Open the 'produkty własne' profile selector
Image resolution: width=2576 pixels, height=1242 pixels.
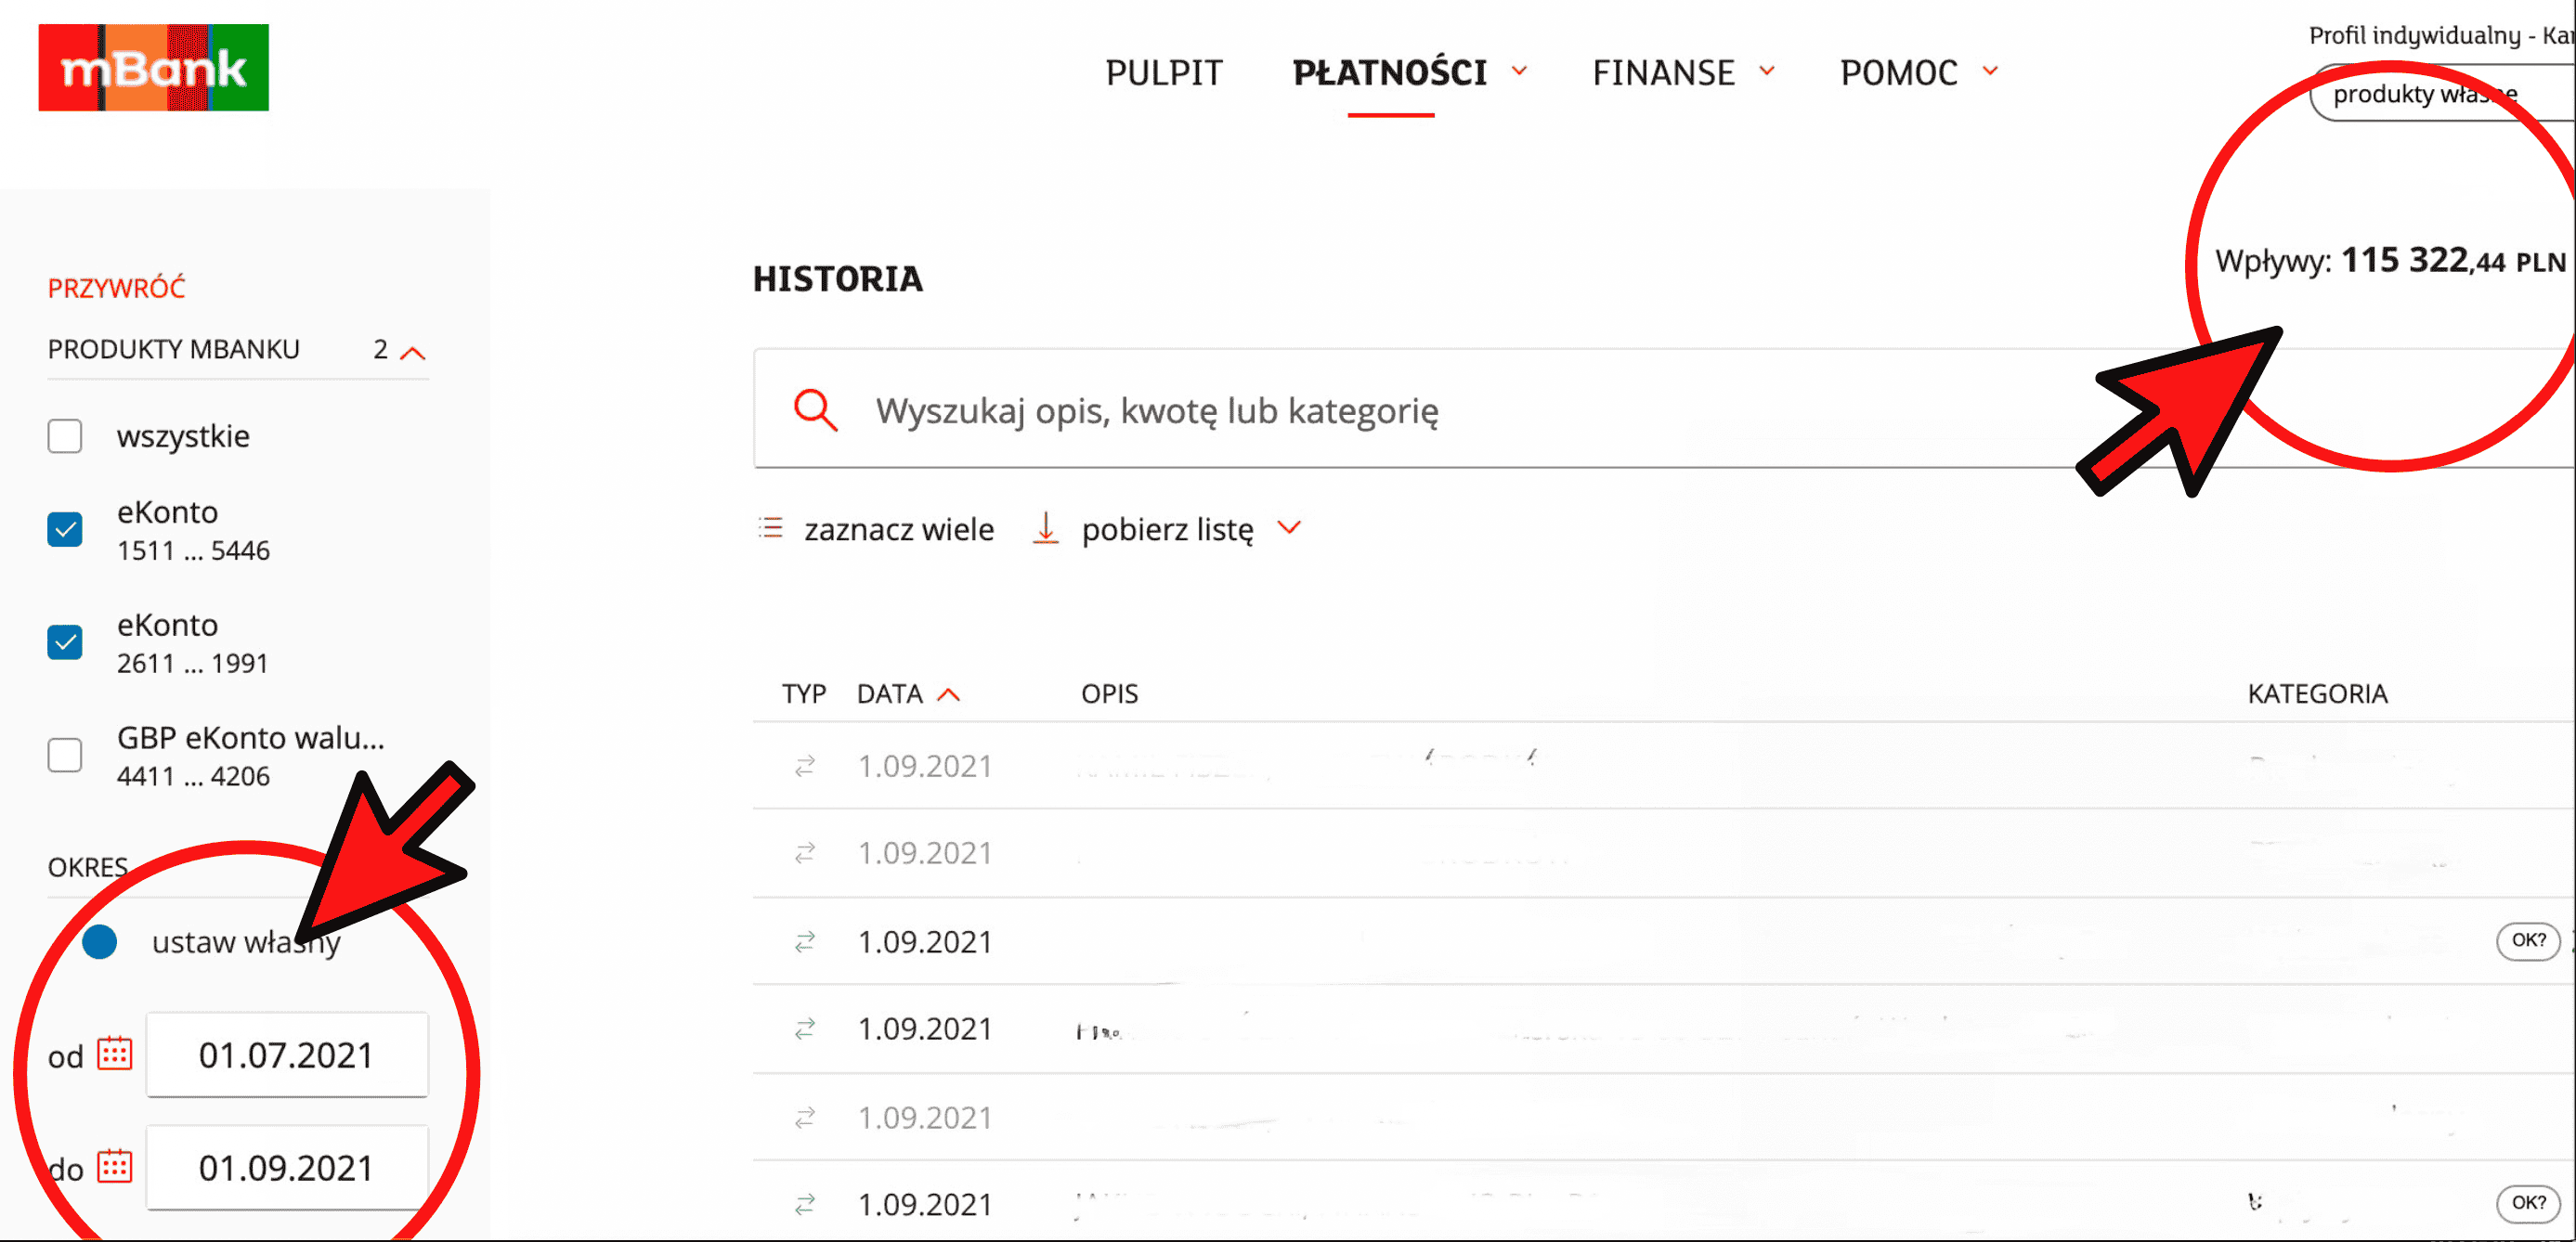coord(2442,94)
